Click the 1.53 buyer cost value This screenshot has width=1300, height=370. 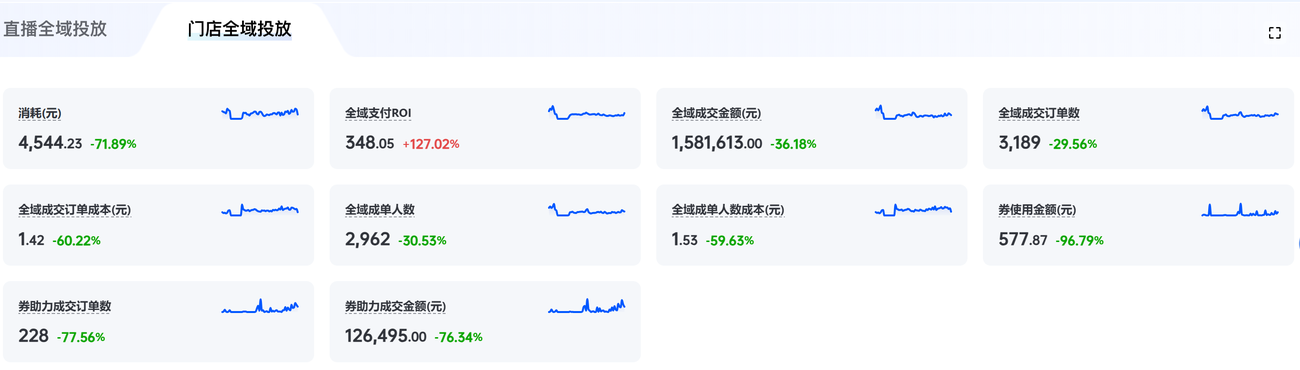(x=685, y=239)
